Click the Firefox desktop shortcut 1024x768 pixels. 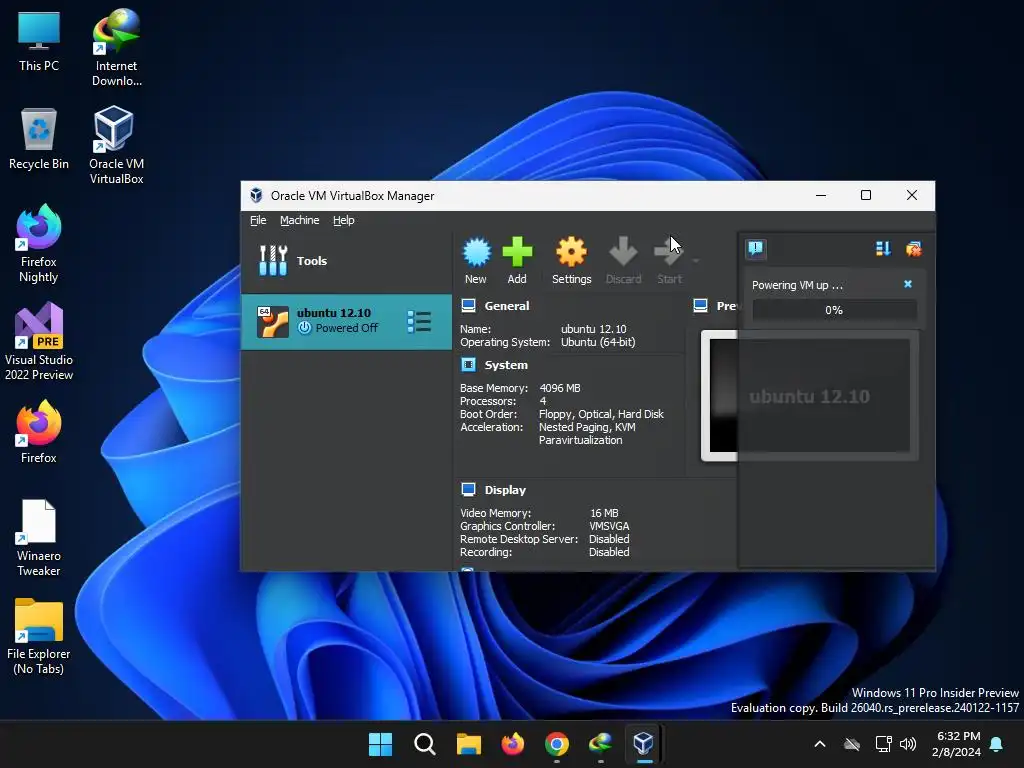39,432
